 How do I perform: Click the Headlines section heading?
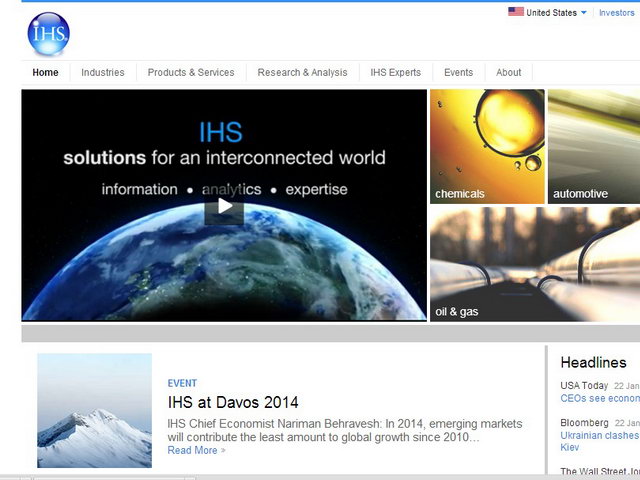[593, 362]
